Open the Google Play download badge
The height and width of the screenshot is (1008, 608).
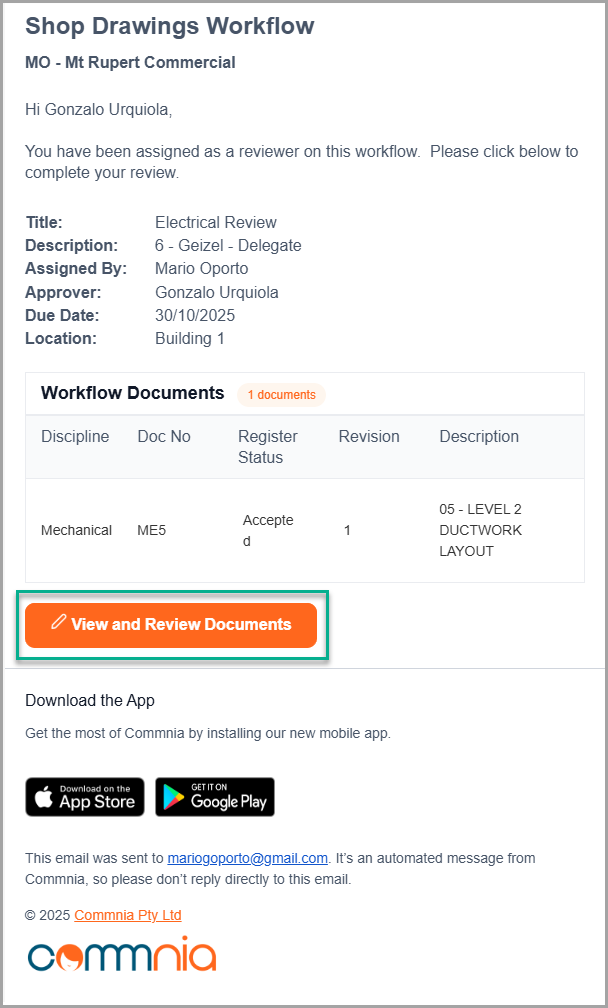click(x=215, y=797)
